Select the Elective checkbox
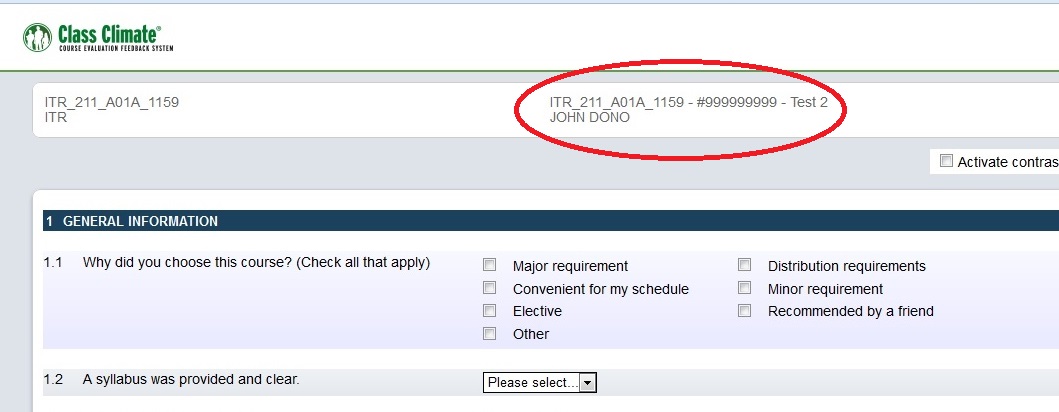 490,311
